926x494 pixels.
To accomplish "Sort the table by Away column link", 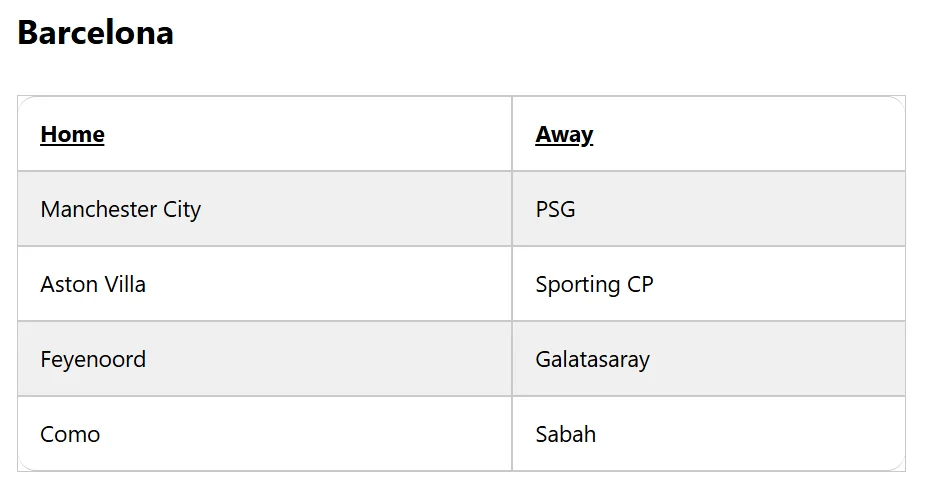I will (x=564, y=135).
